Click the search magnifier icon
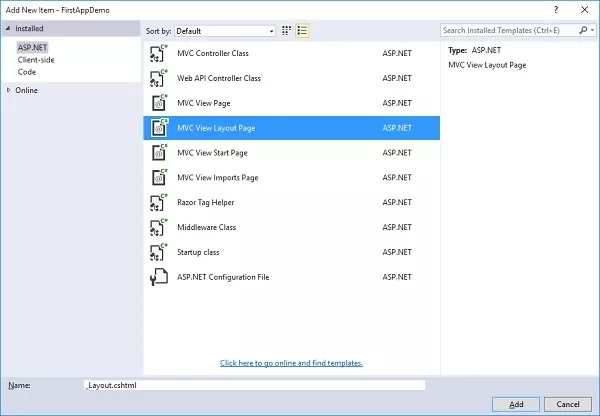 point(583,30)
